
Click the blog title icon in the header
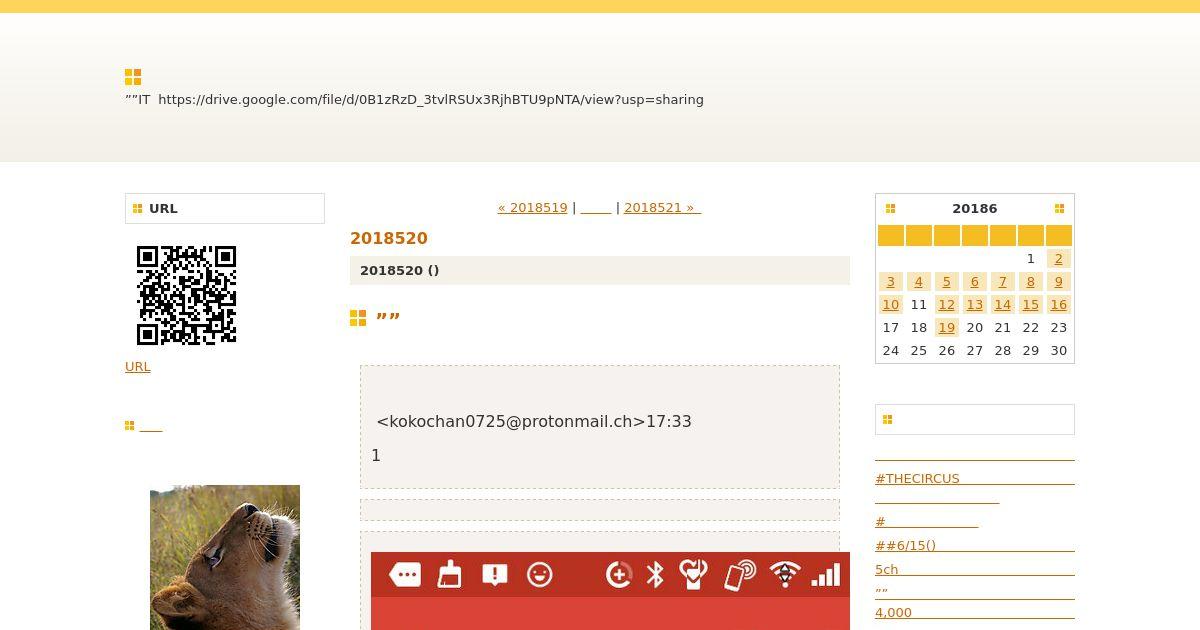click(133, 77)
